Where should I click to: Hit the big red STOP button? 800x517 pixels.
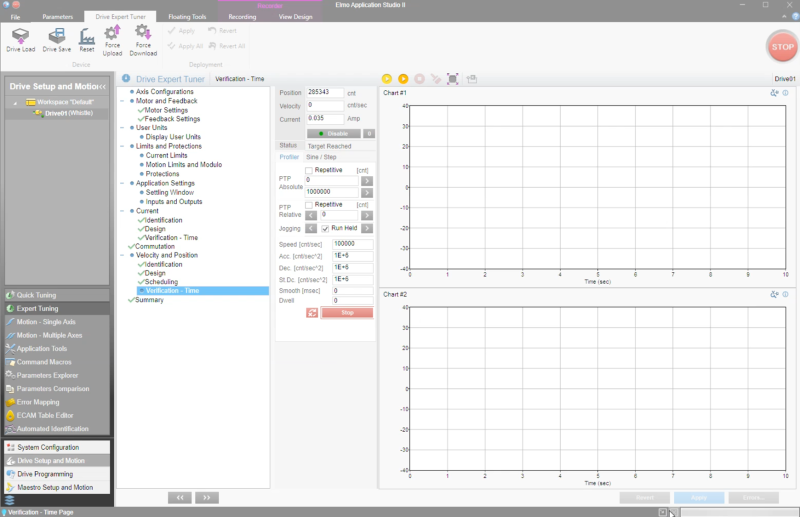click(782, 47)
